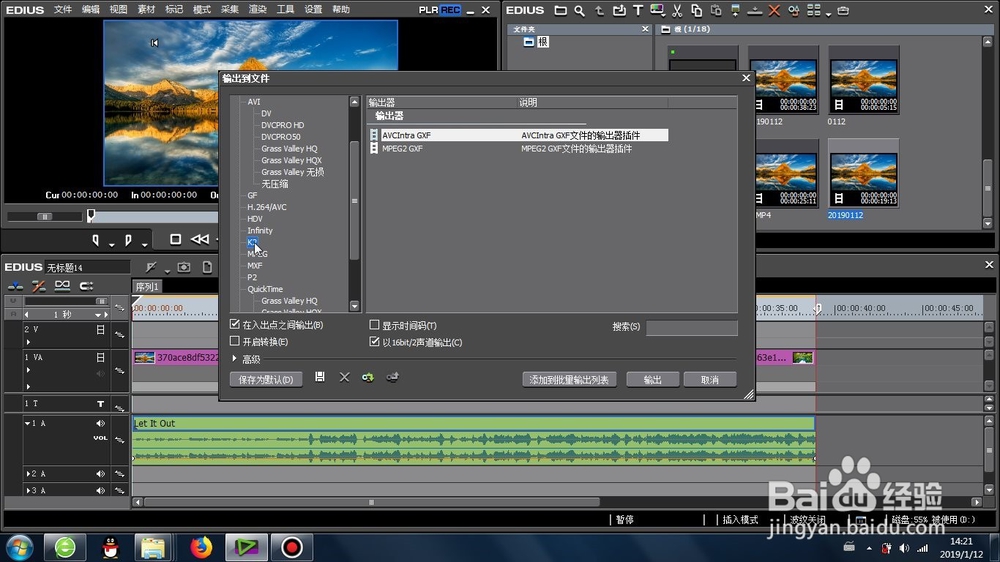Viewport: 1000px width, 562px height.
Task: Toggle ripple mode icon on timeline
Action: point(38,286)
